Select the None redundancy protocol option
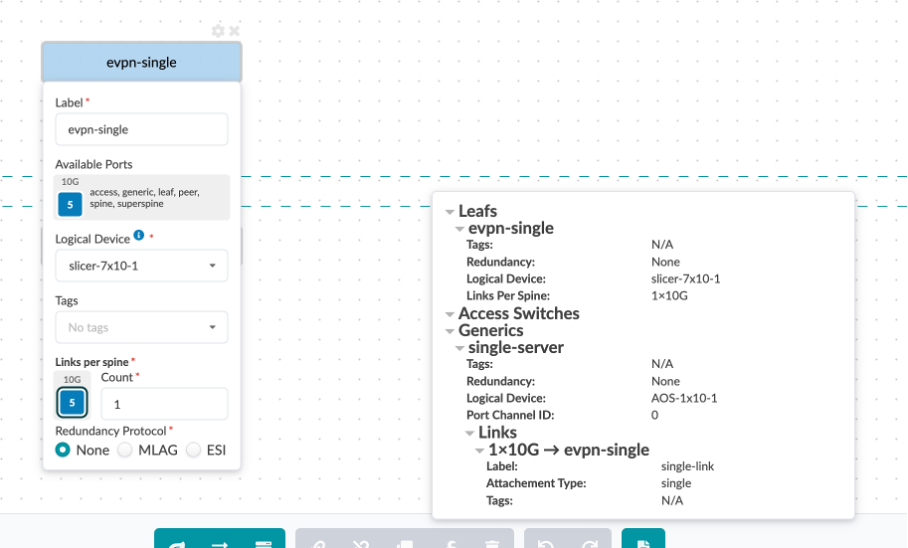Screen dimensions: 908x548 pyautogui.click(x=64, y=450)
